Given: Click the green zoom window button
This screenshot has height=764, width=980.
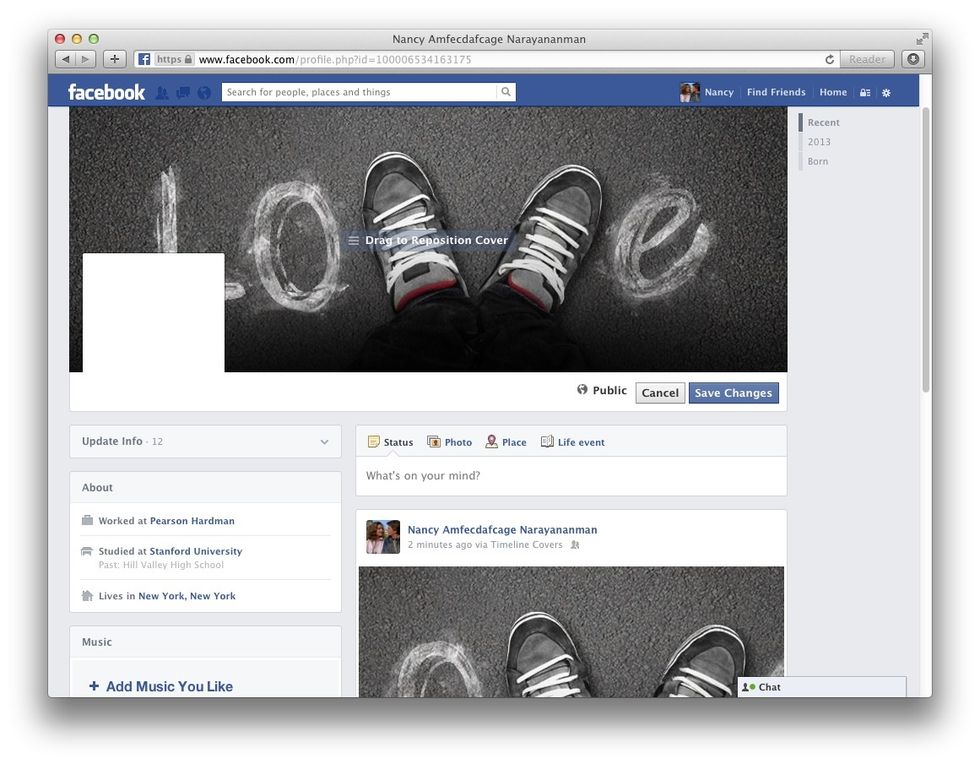Looking at the screenshot, I should [94, 39].
